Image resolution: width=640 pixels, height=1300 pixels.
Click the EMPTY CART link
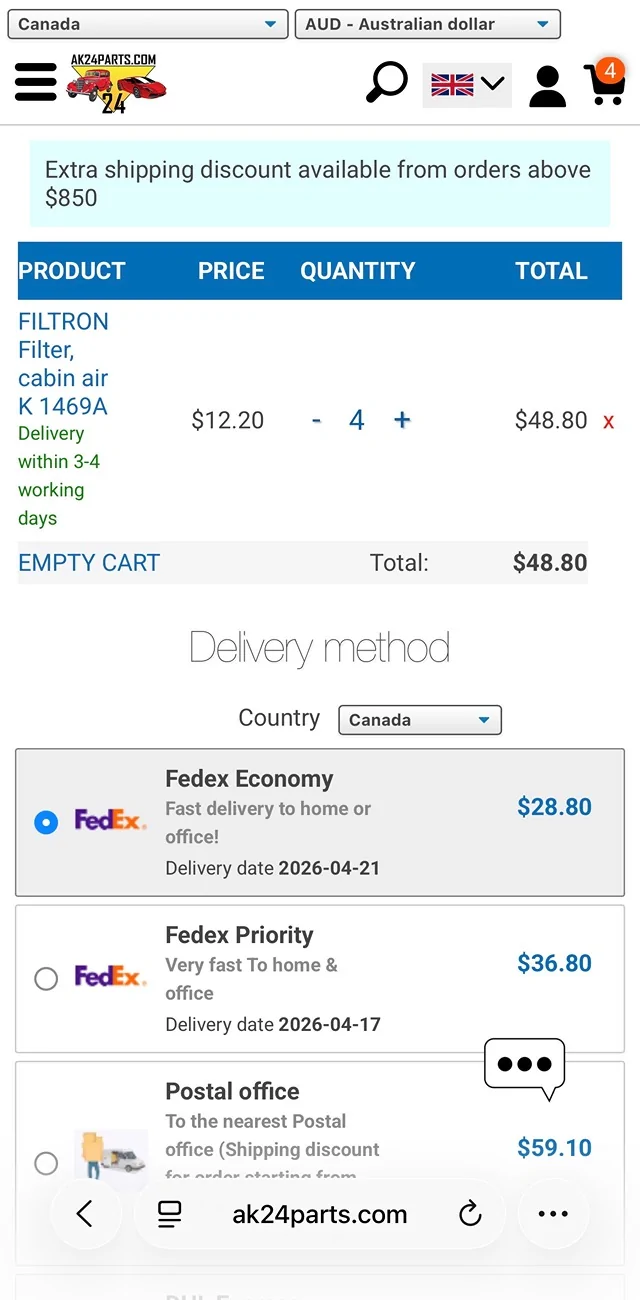coord(88,563)
